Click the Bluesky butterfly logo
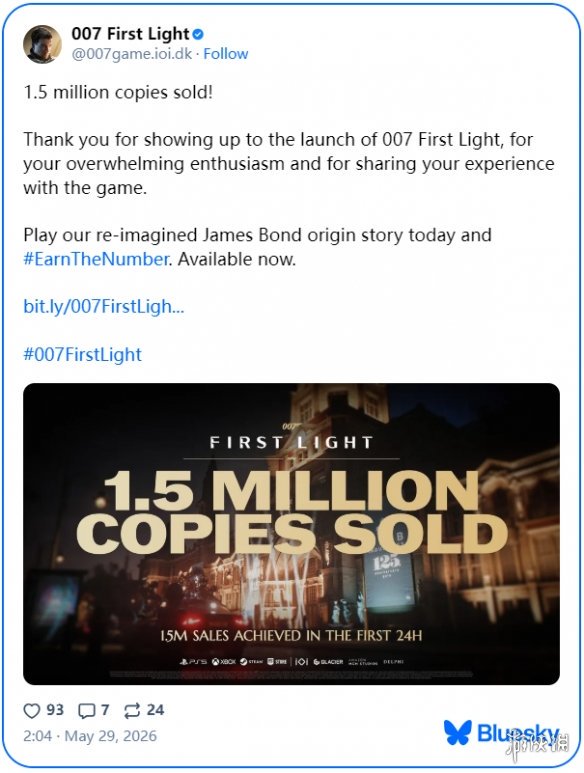 (457, 732)
